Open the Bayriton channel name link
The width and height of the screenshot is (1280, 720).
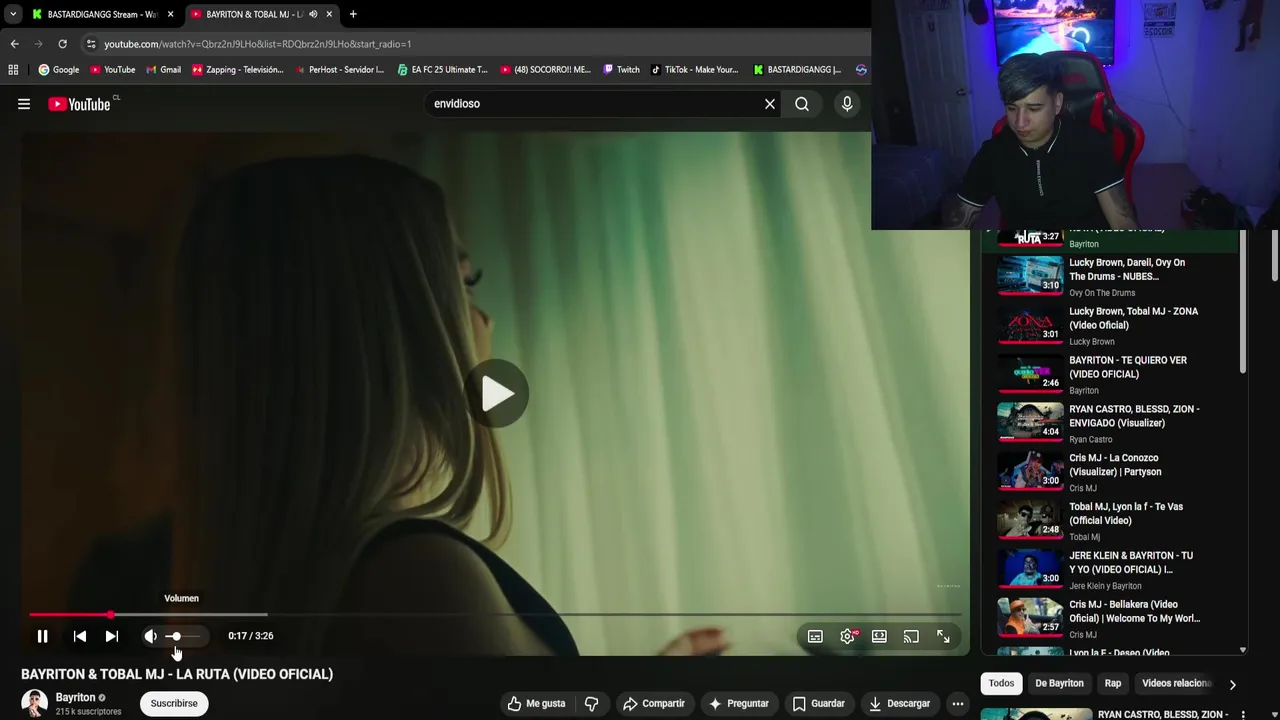pos(76,697)
